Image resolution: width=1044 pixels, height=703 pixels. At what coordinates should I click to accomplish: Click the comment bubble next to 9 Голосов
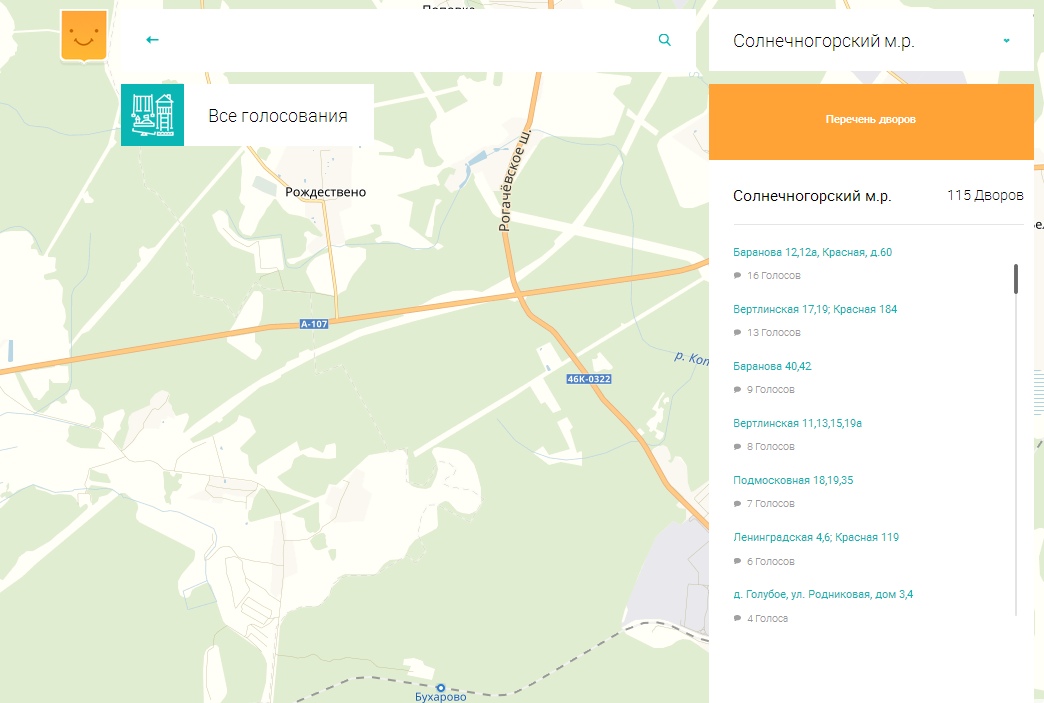738,389
